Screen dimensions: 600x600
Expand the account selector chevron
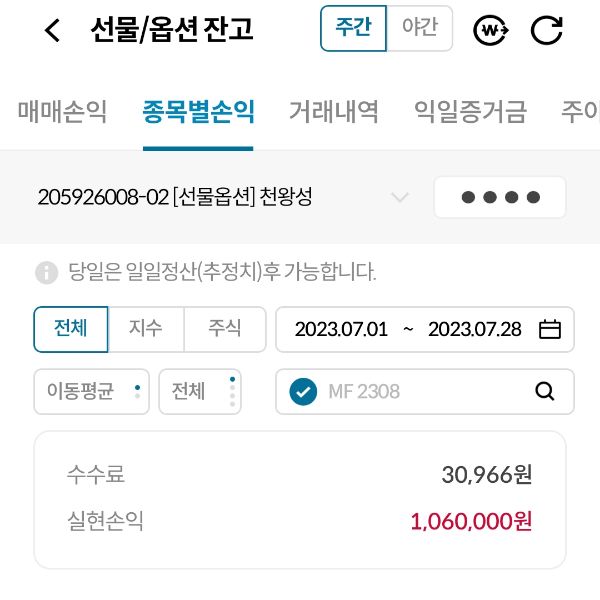[x=400, y=197]
